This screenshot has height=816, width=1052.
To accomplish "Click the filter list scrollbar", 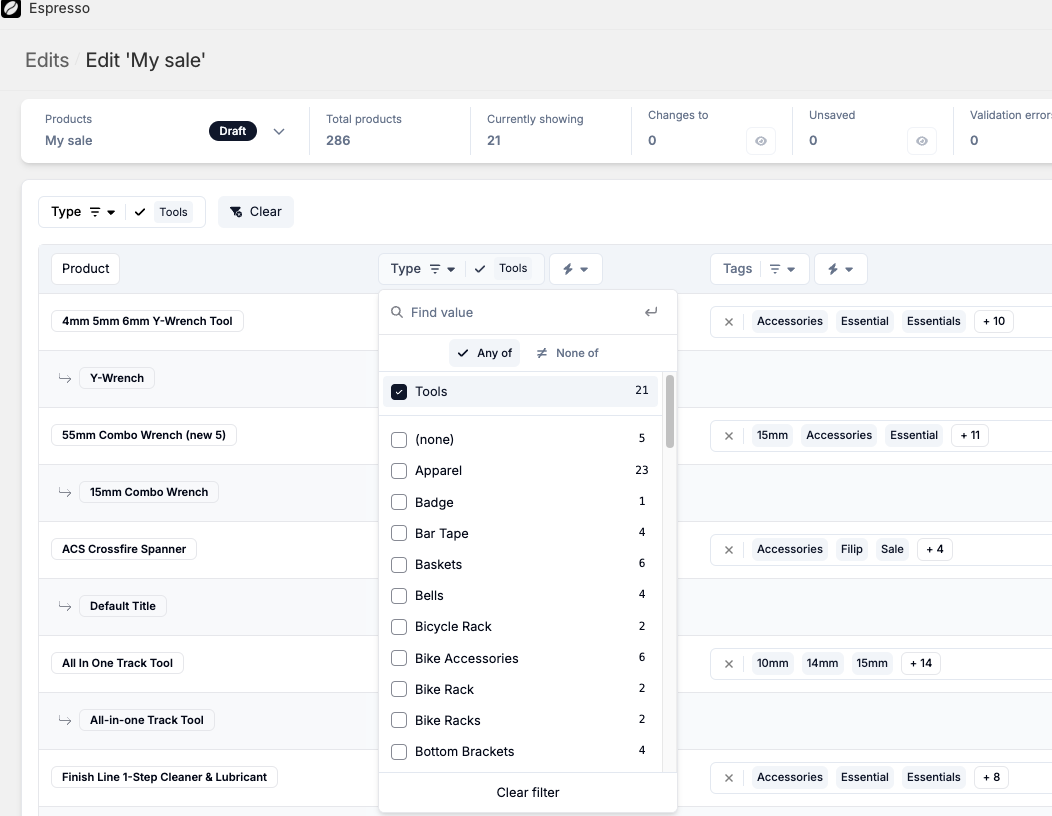I will pyautogui.click(x=669, y=412).
